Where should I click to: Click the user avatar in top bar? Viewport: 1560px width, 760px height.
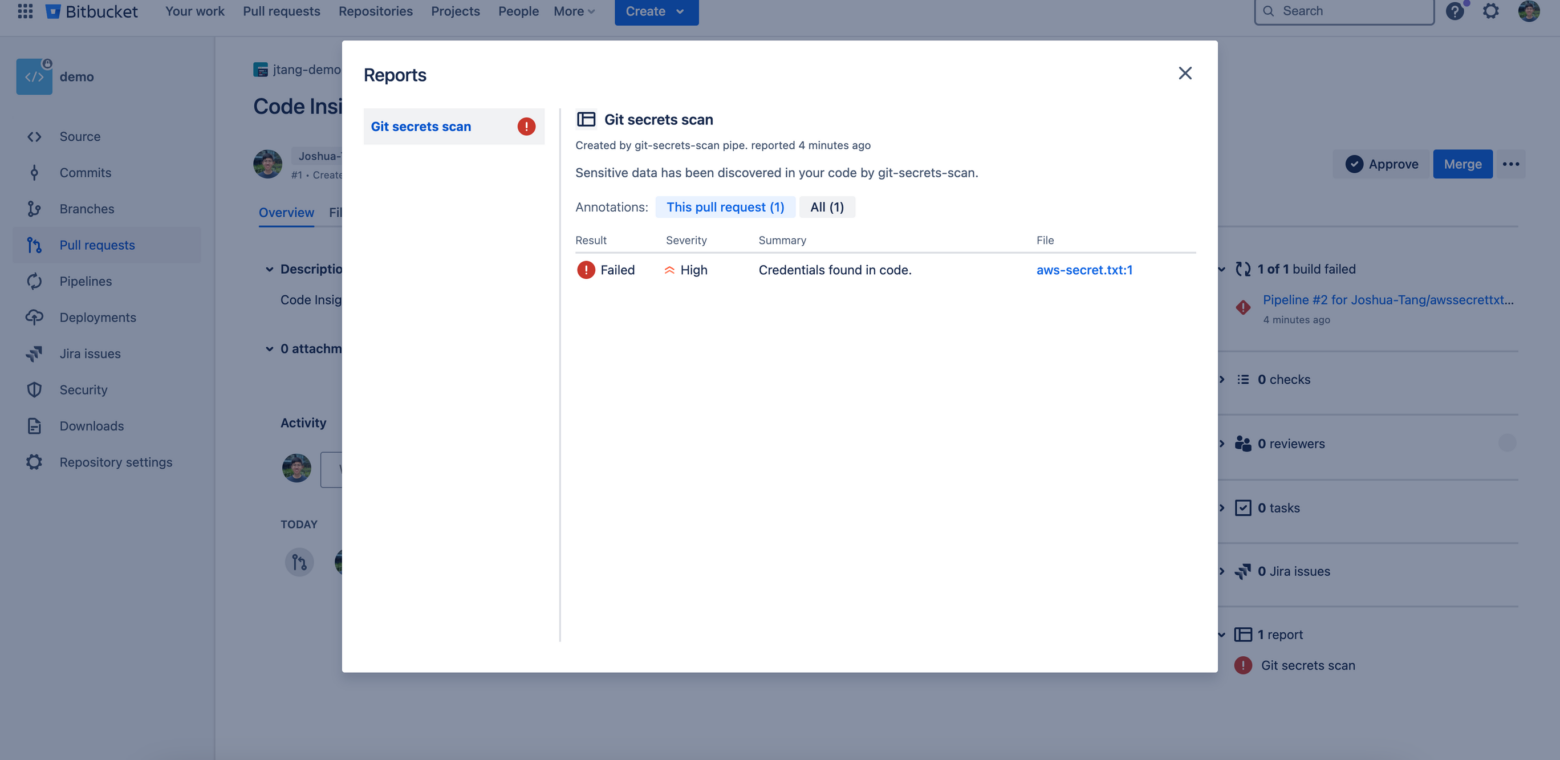(x=1529, y=11)
